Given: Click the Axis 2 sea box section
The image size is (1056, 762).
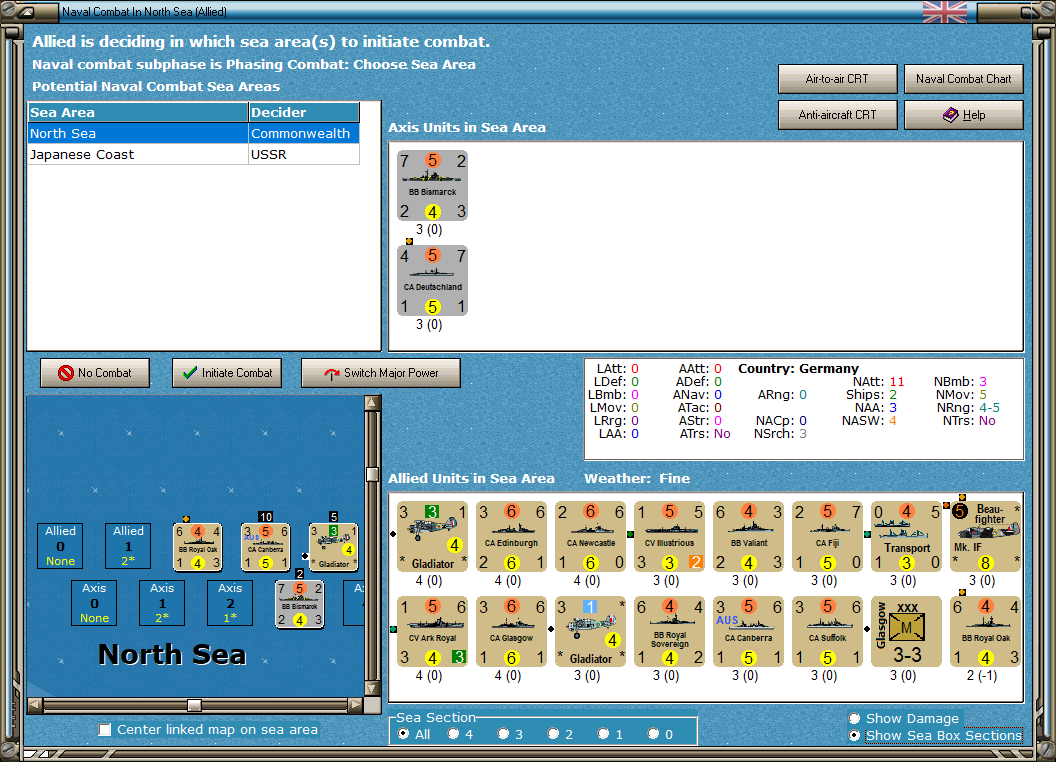Looking at the screenshot, I should click(230, 603).
